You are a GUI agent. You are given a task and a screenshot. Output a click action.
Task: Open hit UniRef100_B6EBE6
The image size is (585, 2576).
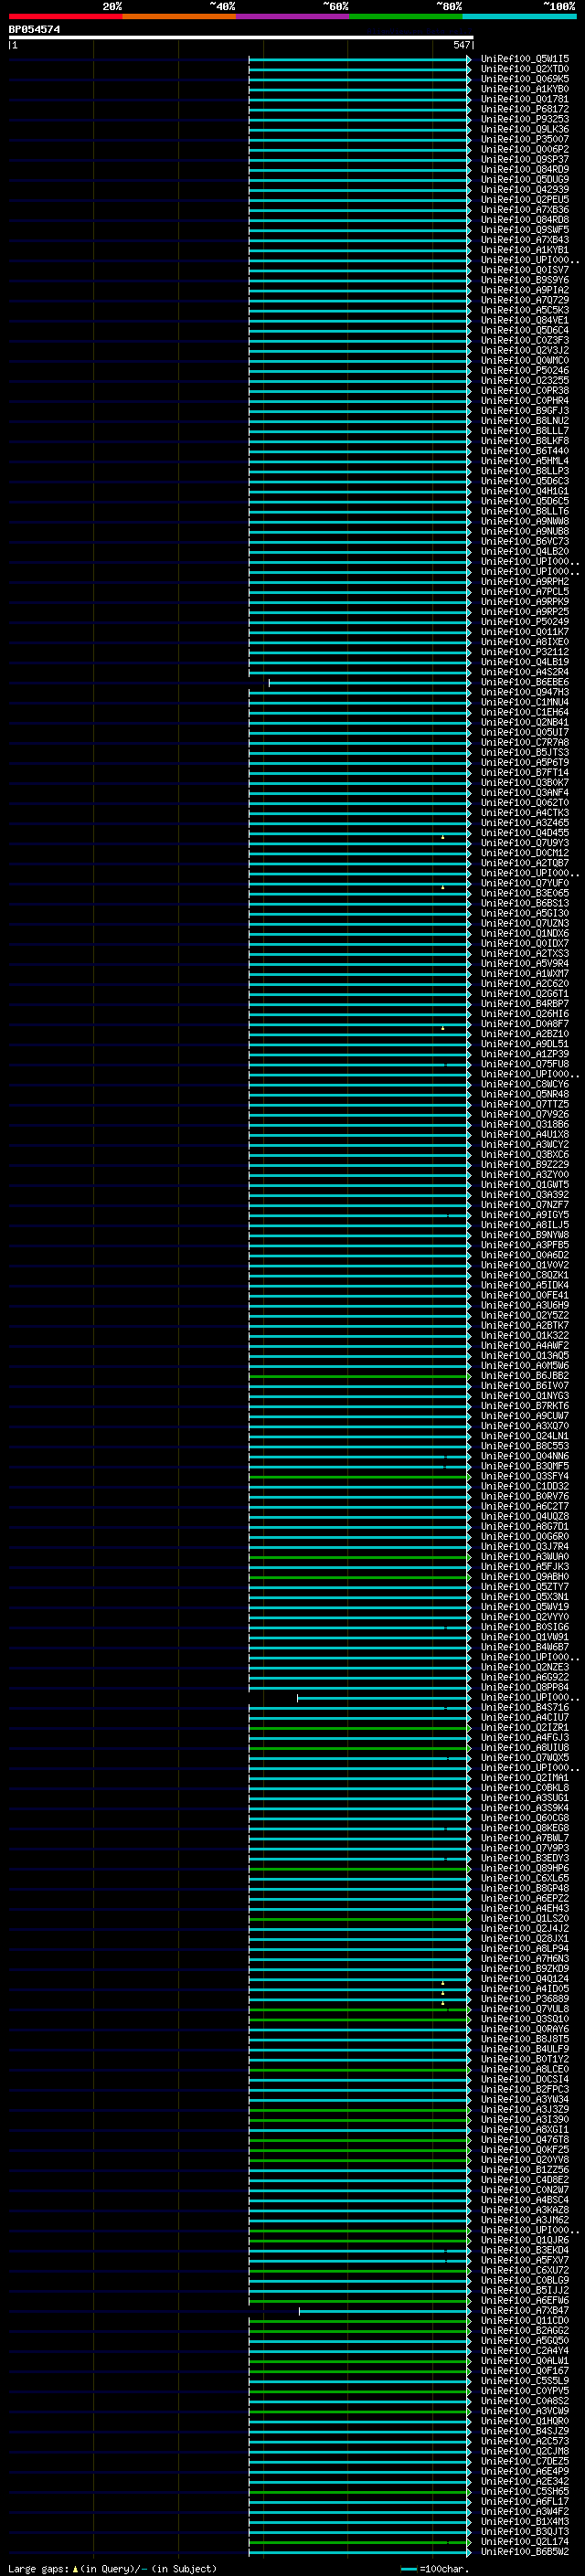coord(525,682)
